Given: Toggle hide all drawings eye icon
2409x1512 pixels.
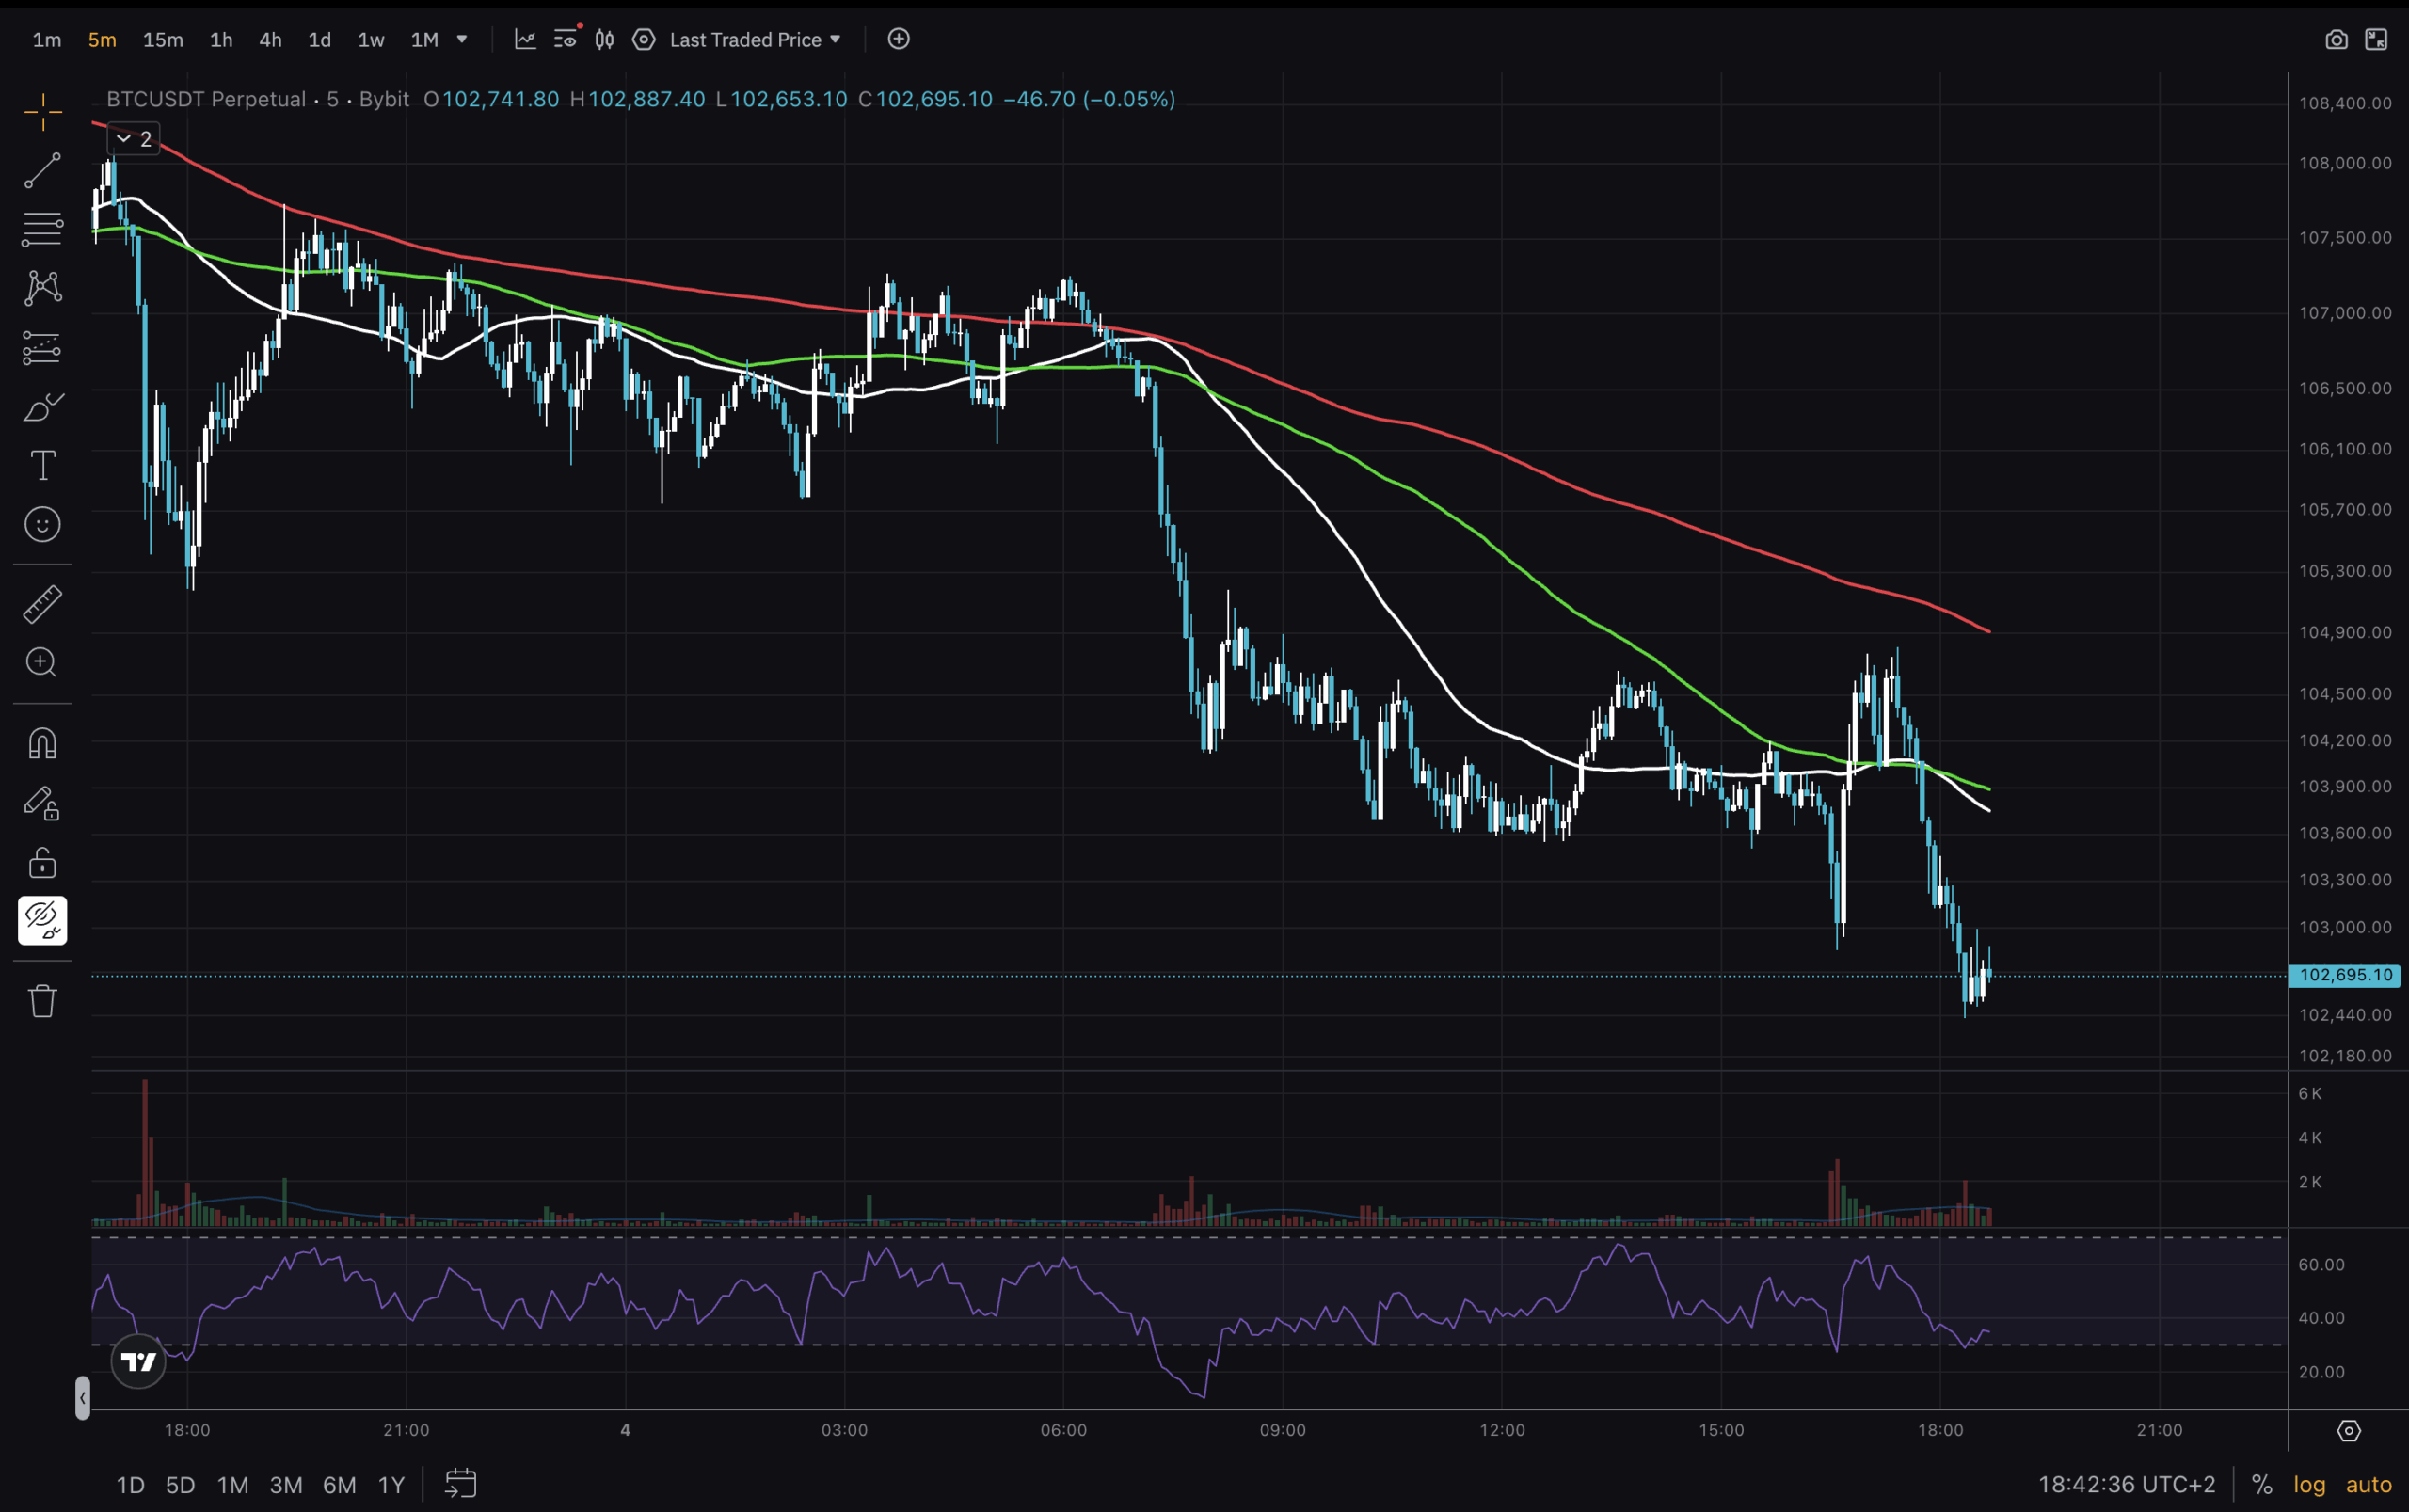Looking at the screenshot, I should [x=42, y=920].
